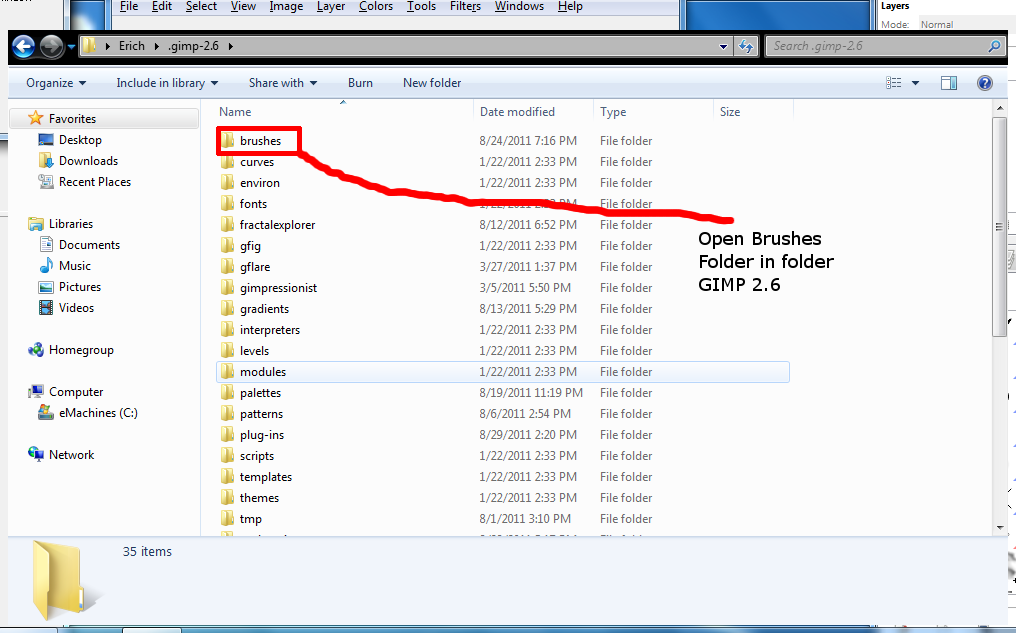
Task: Click the fonts folder icon
Action: (227, 203)
